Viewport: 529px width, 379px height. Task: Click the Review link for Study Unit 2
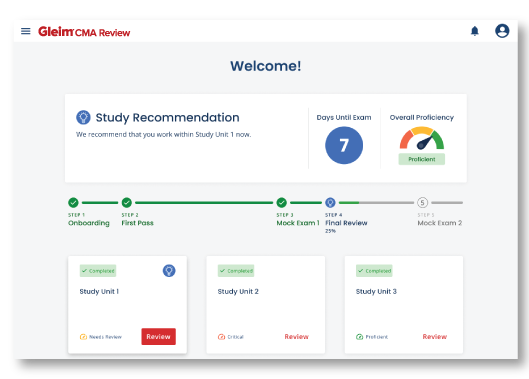[297, 336]
